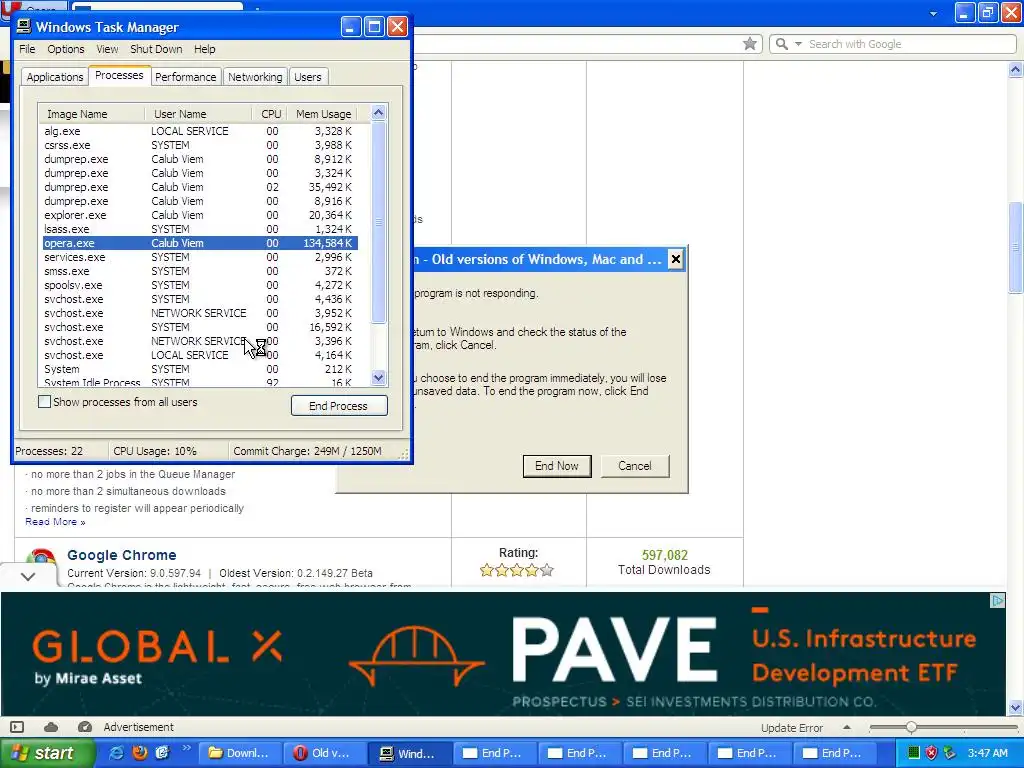Switch to the Opera Old versions taskbar button
The height and width of the screenshot is (768, 1024).
point(325,753)
